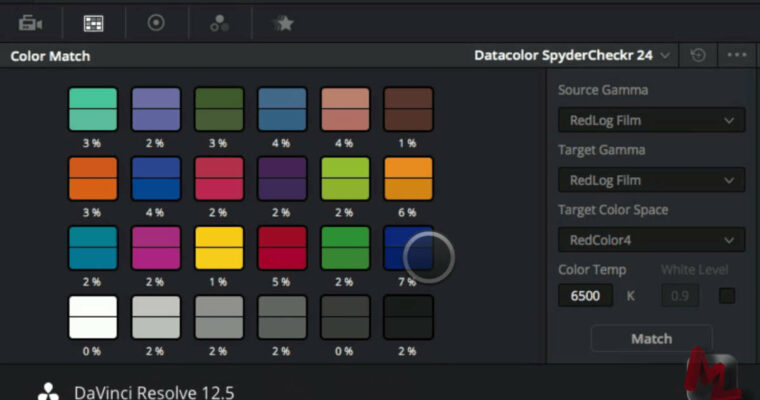Select the medium blue swatch in second row

click(x=156, y=178)
